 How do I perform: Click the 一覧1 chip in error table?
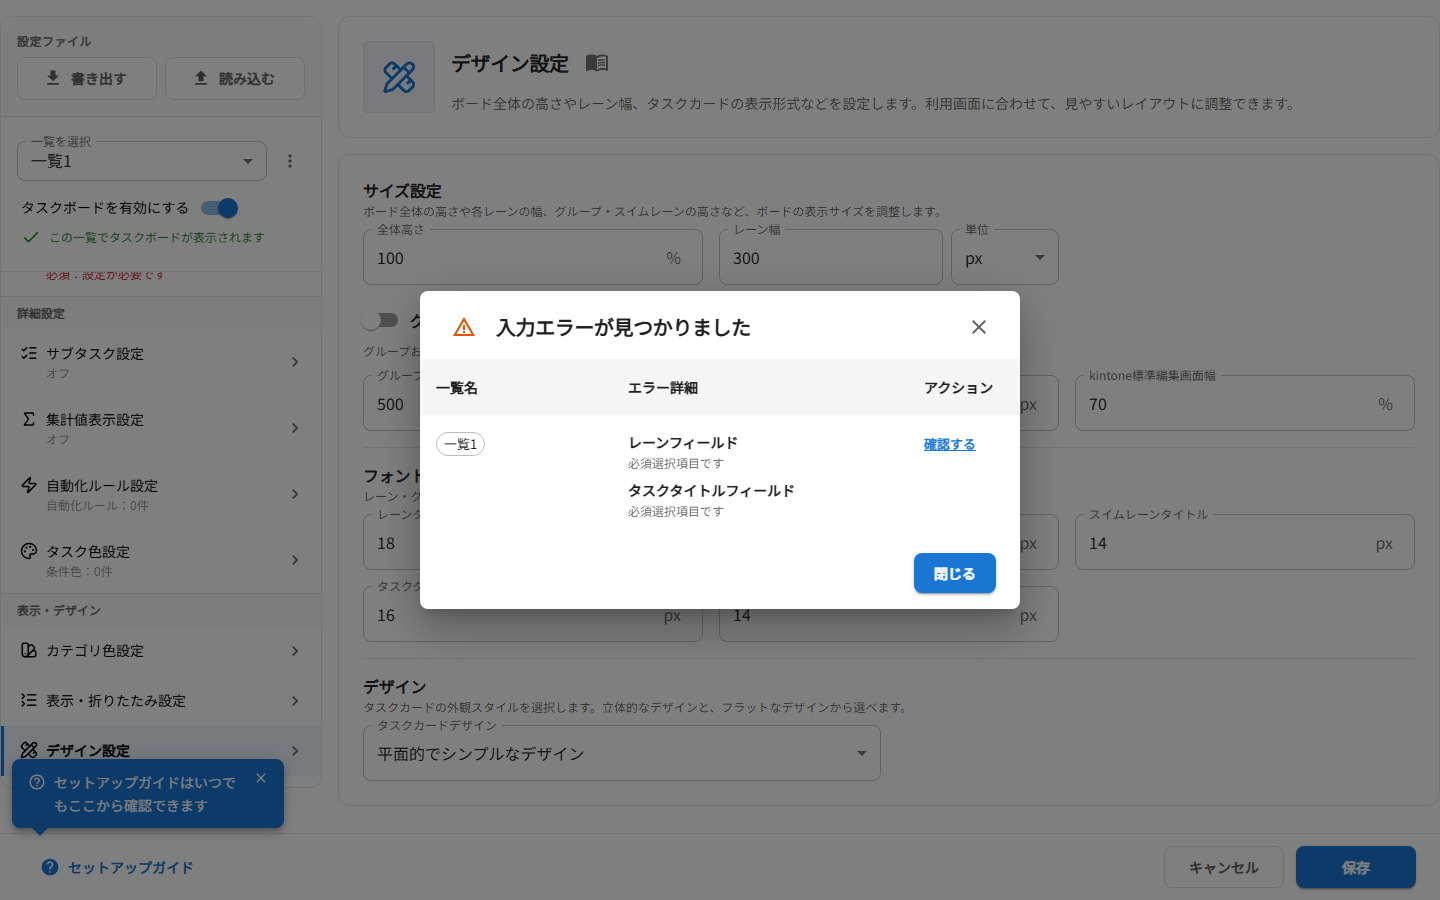[460, 444]
